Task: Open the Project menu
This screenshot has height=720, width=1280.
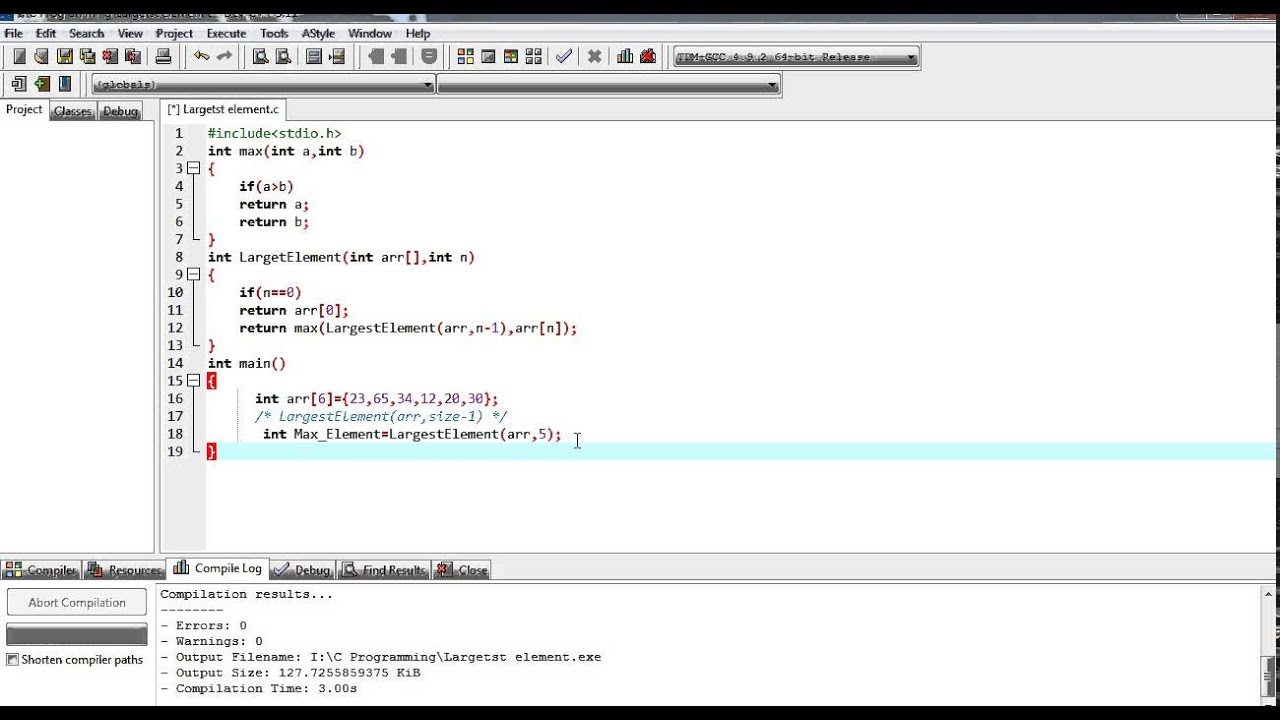Action: tap(175, 33)
